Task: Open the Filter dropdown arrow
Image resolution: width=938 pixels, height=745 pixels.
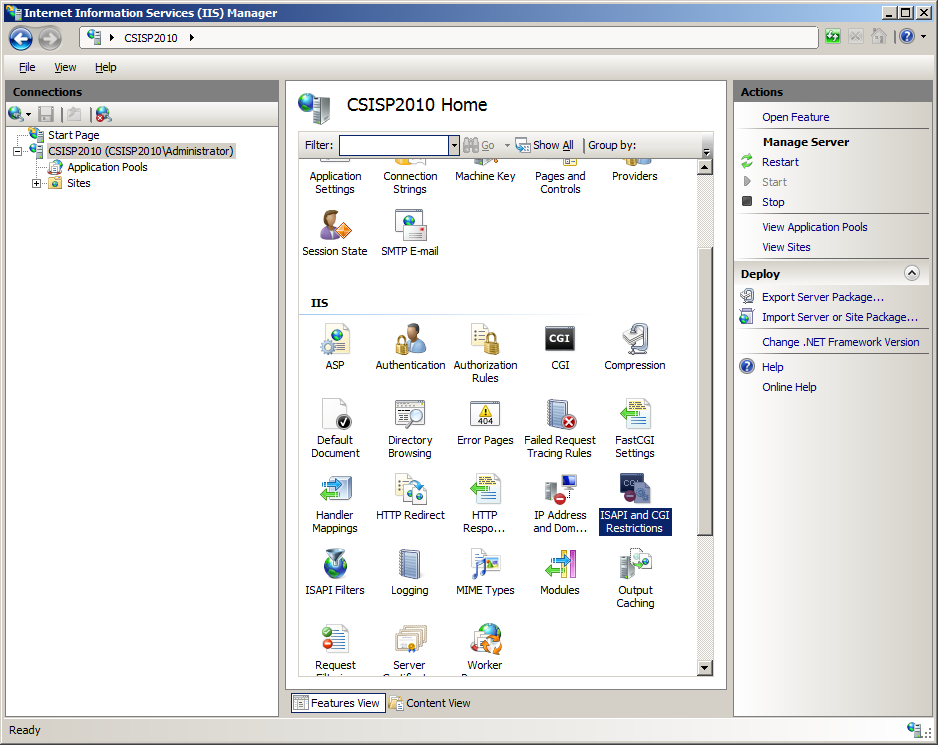Action: pyautogui.click(x=454, y=146)
